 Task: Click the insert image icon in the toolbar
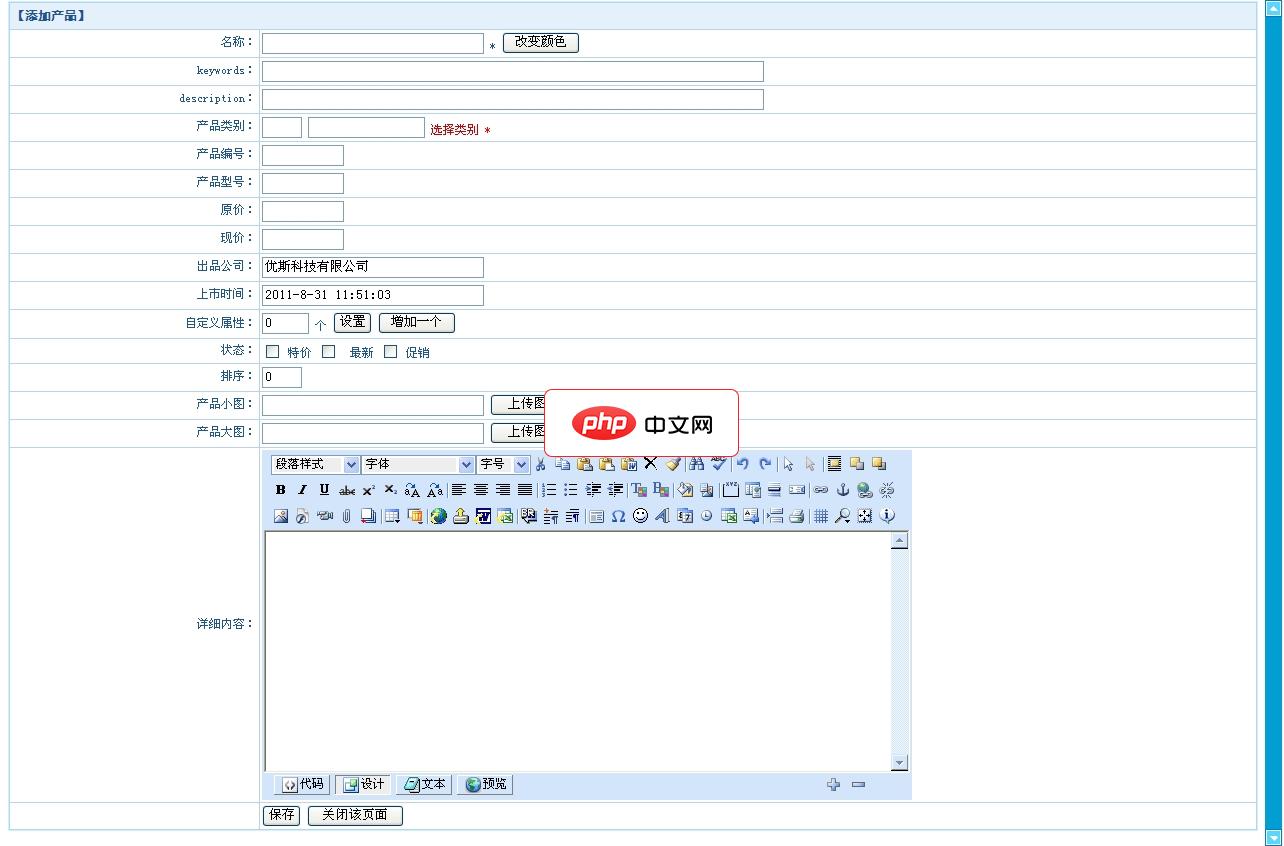coord(280,515)
